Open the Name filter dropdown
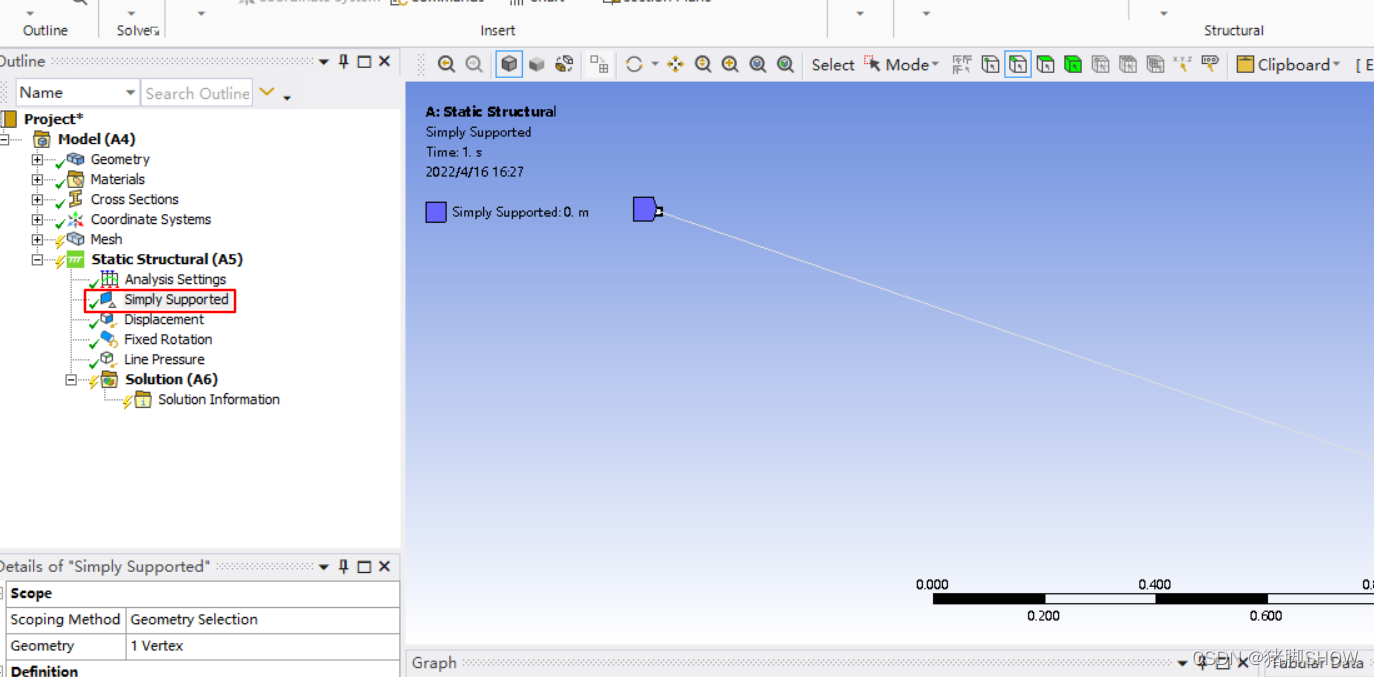The width and height of the screenshot is (1374, 677). tap(130, 93)
